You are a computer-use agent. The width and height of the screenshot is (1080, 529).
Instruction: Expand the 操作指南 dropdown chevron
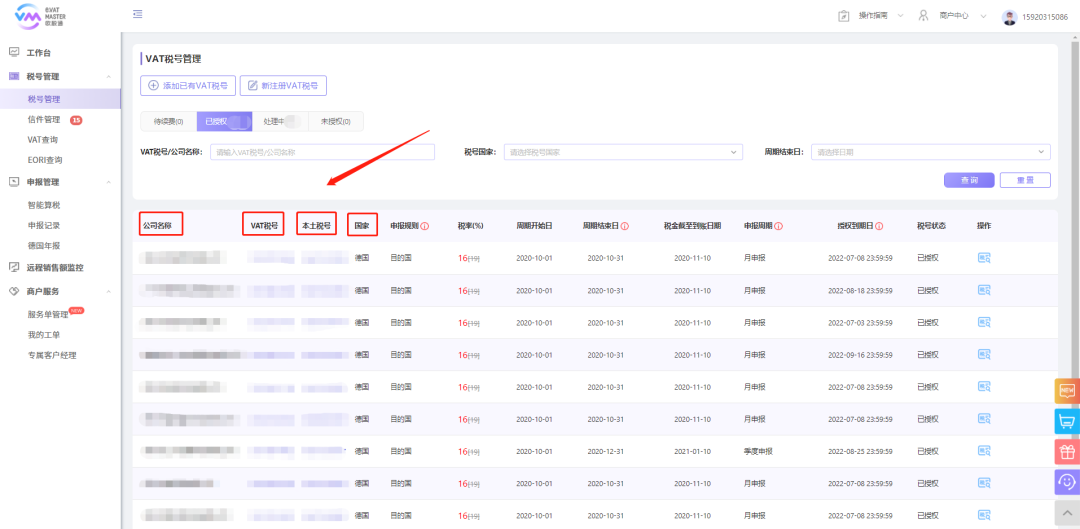tap(900, 15)
